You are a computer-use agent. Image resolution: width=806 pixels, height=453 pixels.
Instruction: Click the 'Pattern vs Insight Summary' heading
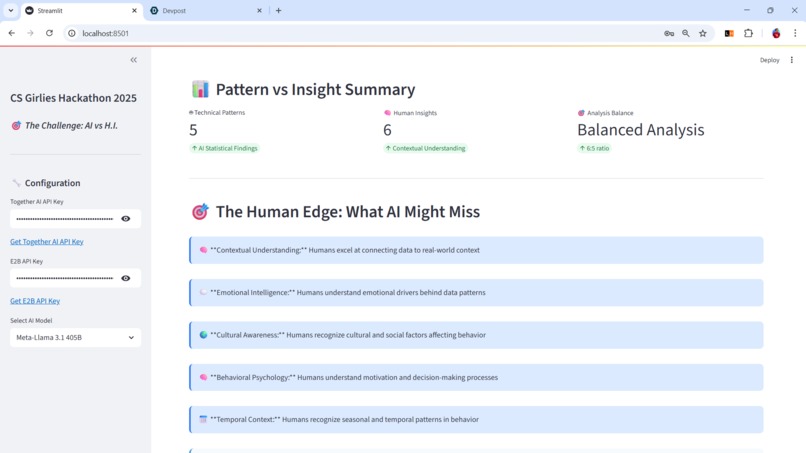[x=316, y=89]
